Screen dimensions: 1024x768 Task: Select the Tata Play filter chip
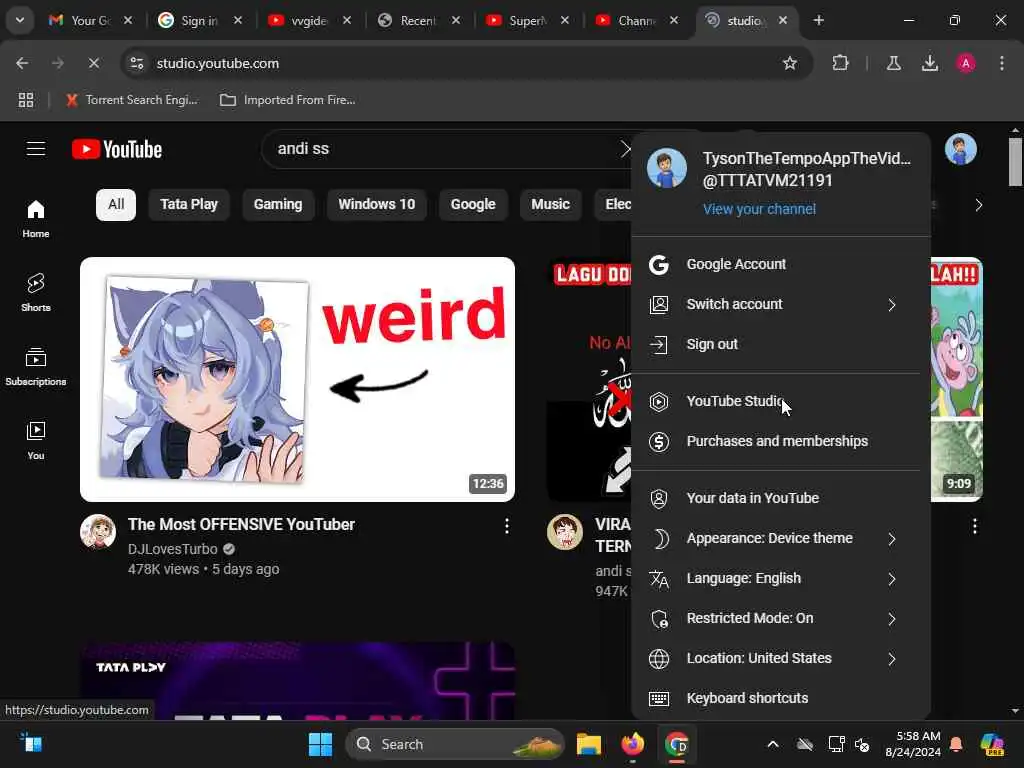[189, 204]
